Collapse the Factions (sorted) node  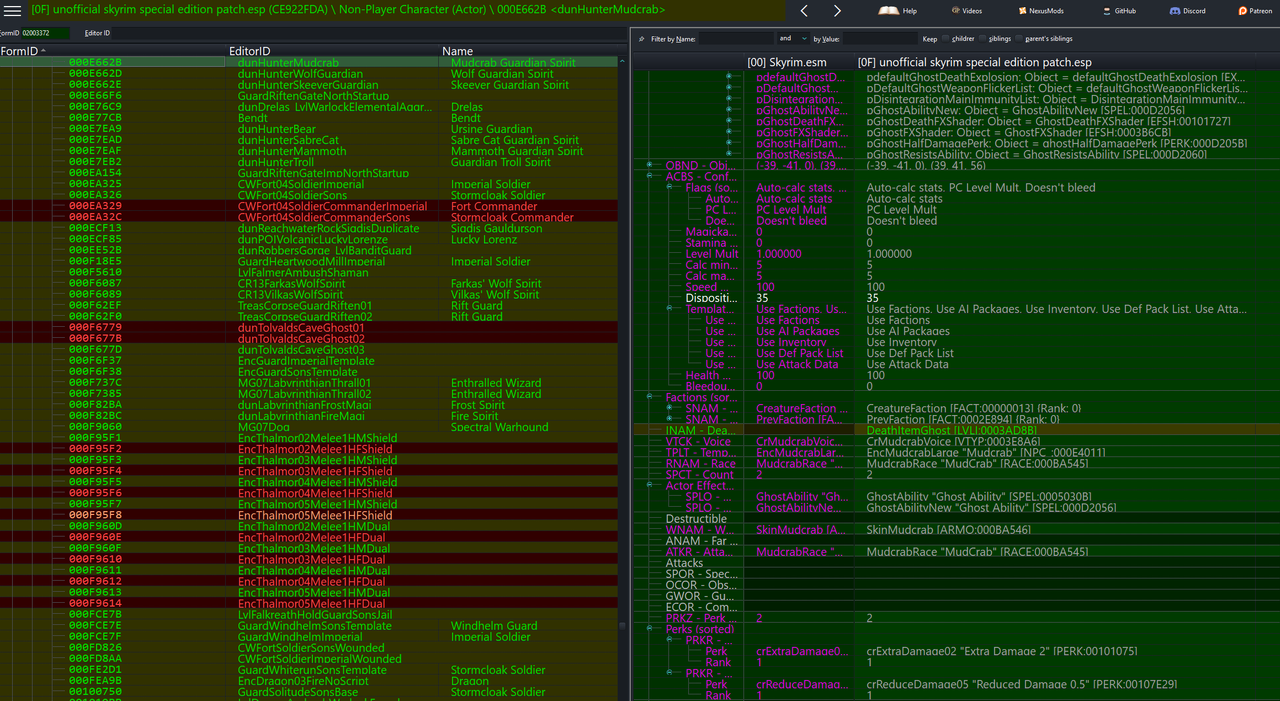tap(650, 397)
